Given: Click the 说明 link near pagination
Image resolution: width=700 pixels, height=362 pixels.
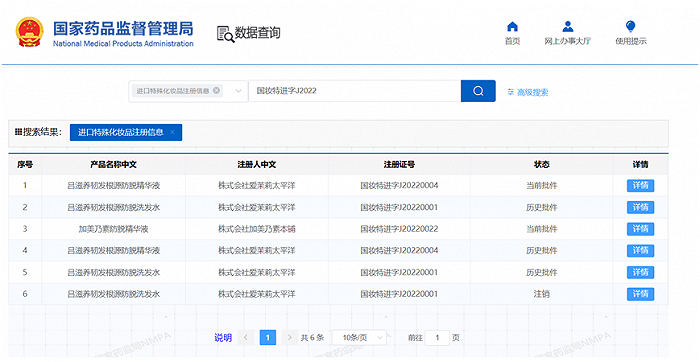Looking at the screenshot, I should 223,338.
